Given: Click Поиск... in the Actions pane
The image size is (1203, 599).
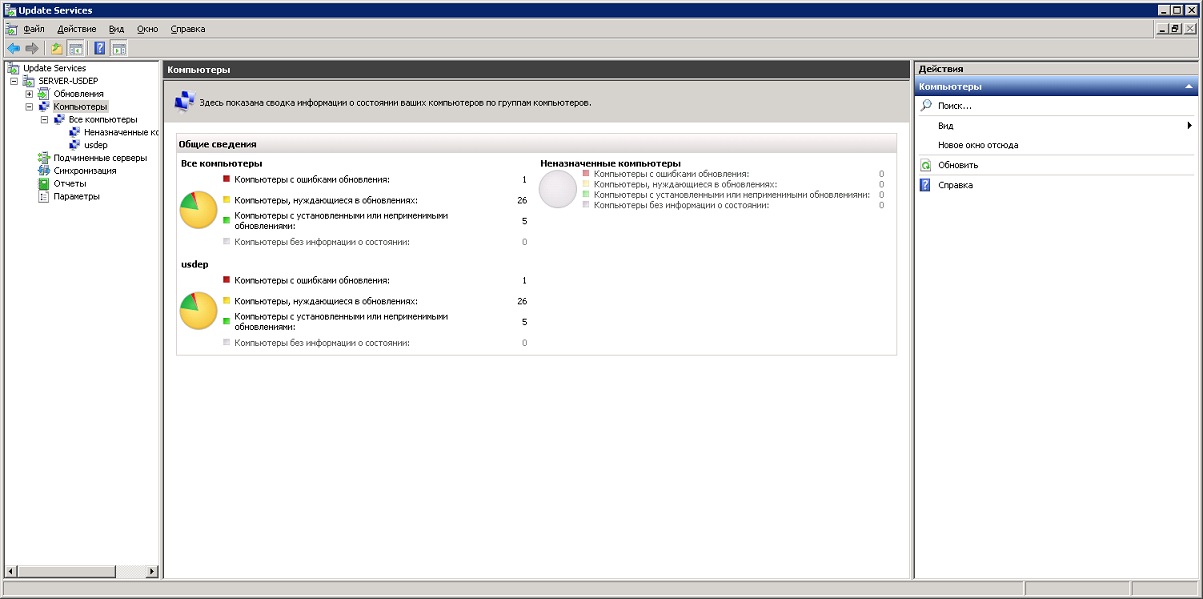Looking at the screenshot, I should tap(954, 106).
